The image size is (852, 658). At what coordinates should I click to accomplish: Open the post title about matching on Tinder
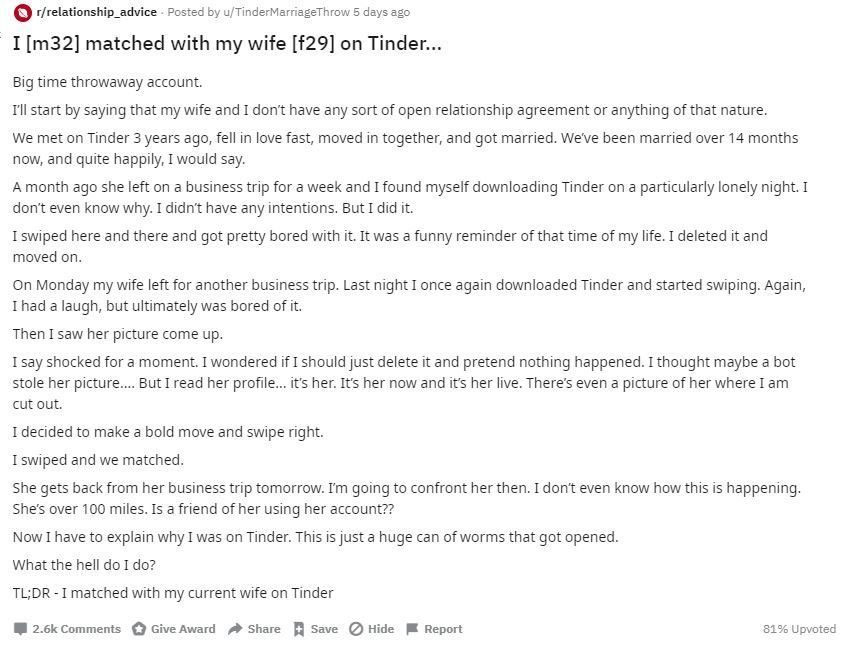click(227, 44)
